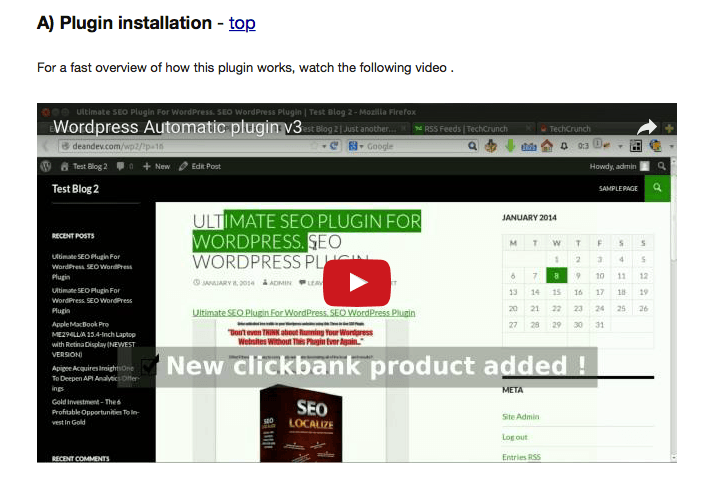
Task: Click the admin bar magnifier icon
Action: (x=661, y=166)
